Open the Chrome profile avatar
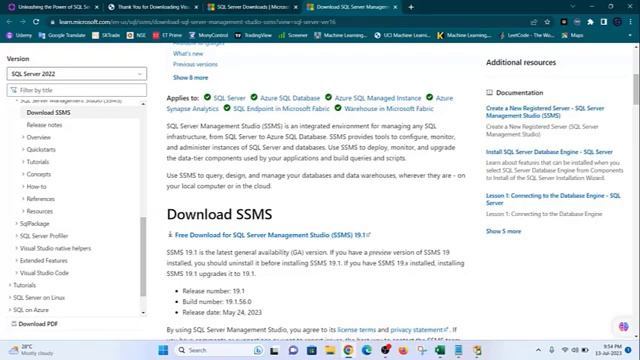Viewport: 640px width, 360px height. point(617,22)
